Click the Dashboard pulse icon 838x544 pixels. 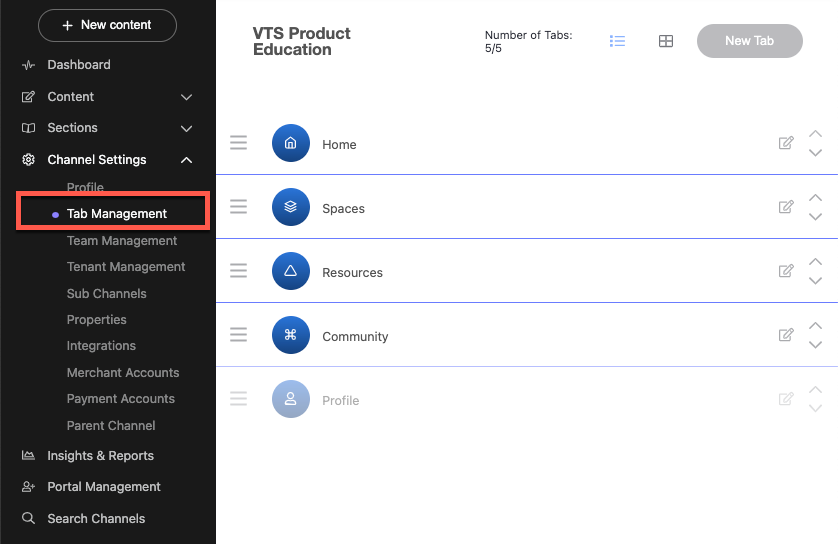pyautogui.click(x=28, y=65)
